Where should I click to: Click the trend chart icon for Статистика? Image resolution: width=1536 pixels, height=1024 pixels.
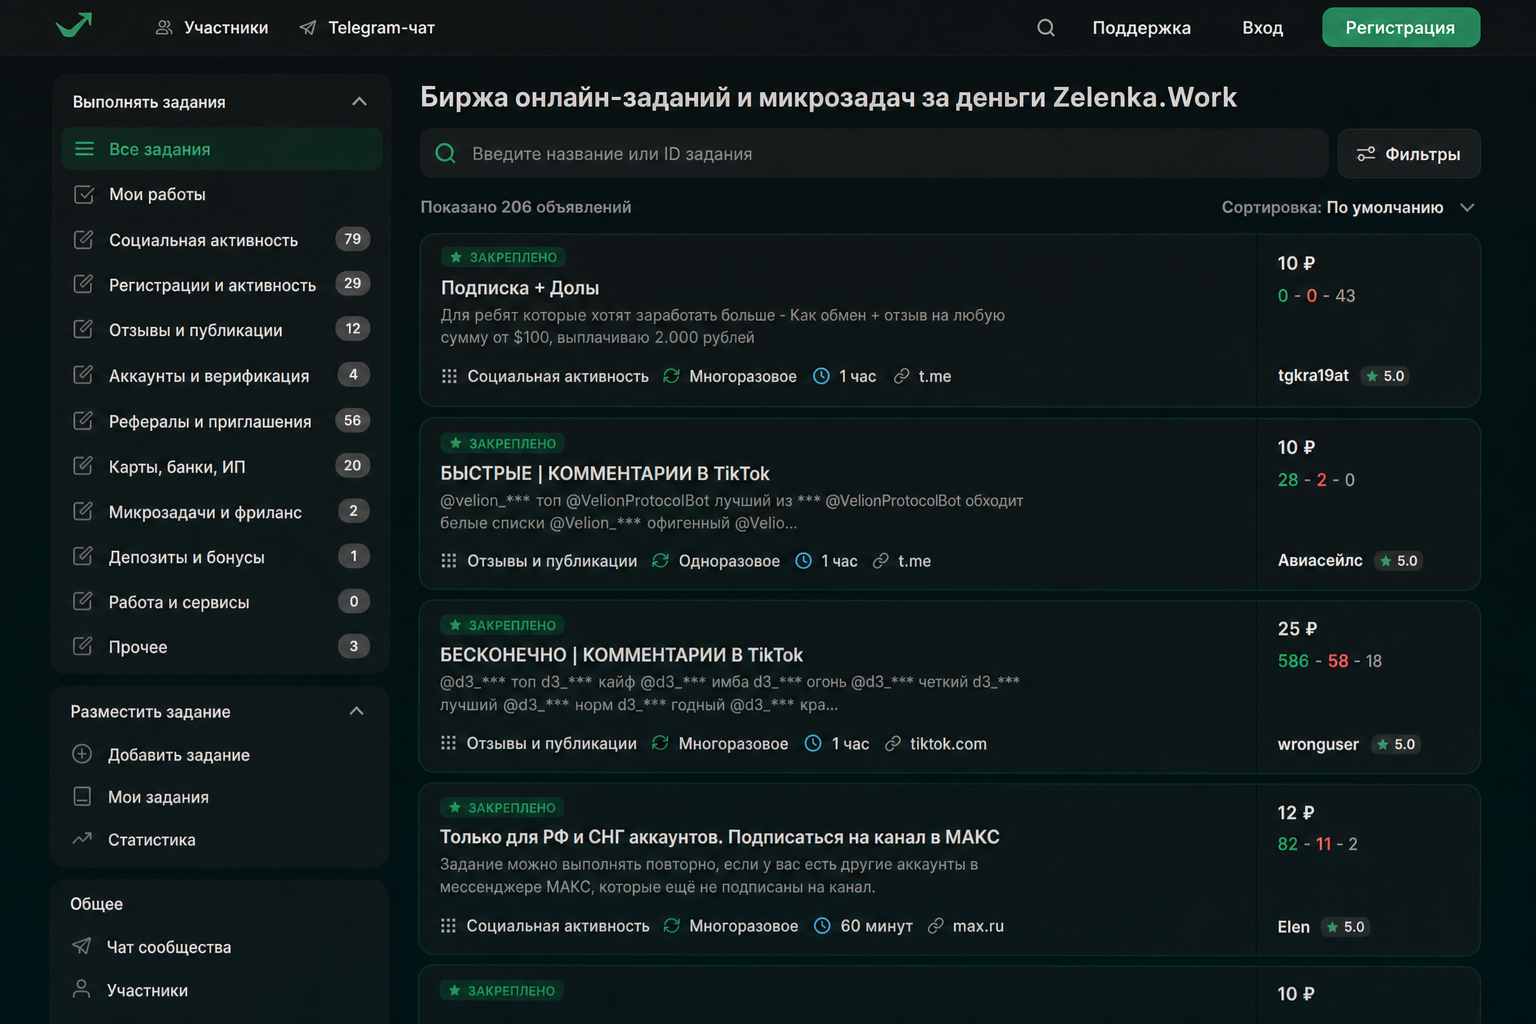point(82,839)
